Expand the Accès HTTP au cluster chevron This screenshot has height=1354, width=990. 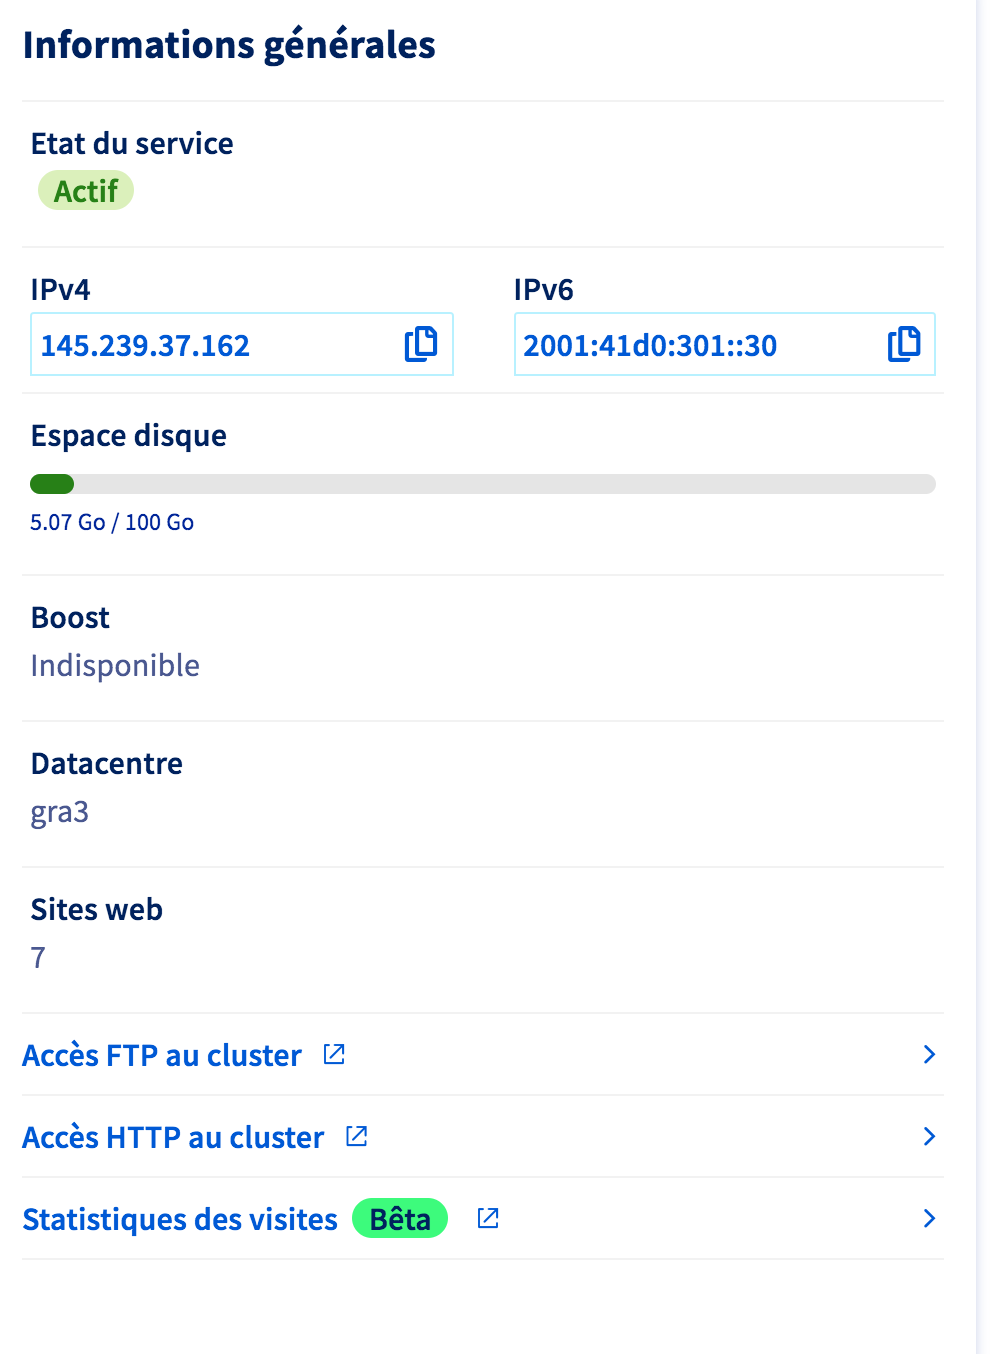[929, 1136]
